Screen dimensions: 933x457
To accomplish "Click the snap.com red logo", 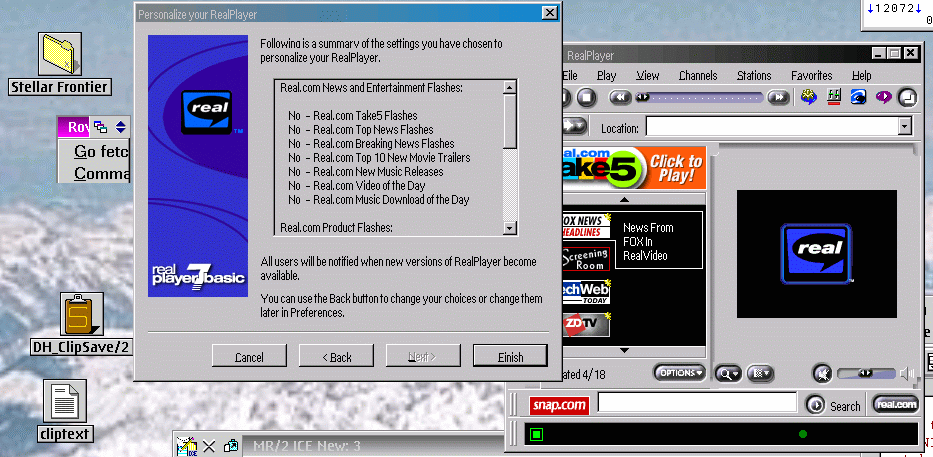I will (x=559, y=406).
